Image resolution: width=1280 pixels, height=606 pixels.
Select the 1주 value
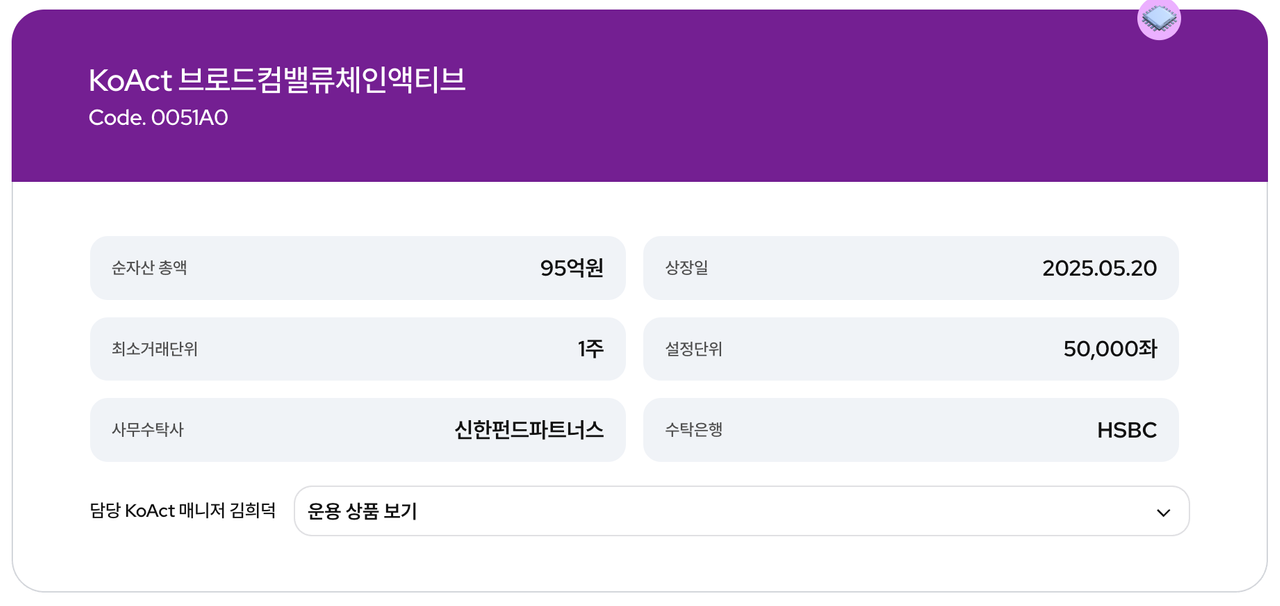click(x=590, y=349)
